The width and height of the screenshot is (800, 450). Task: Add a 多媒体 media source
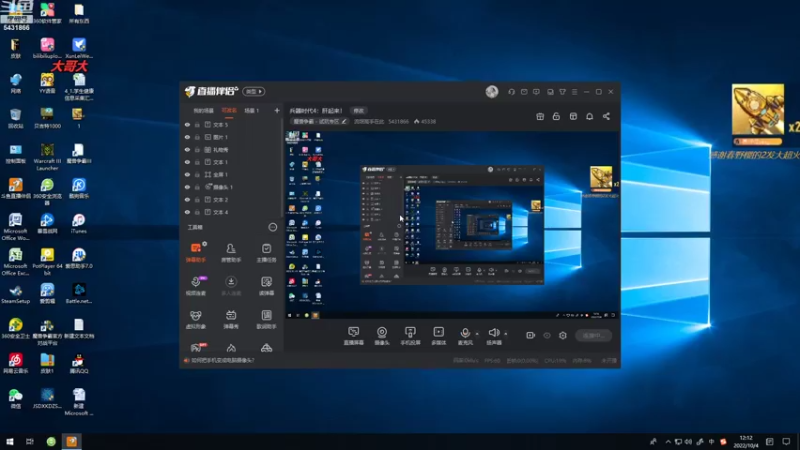(439, 336)
